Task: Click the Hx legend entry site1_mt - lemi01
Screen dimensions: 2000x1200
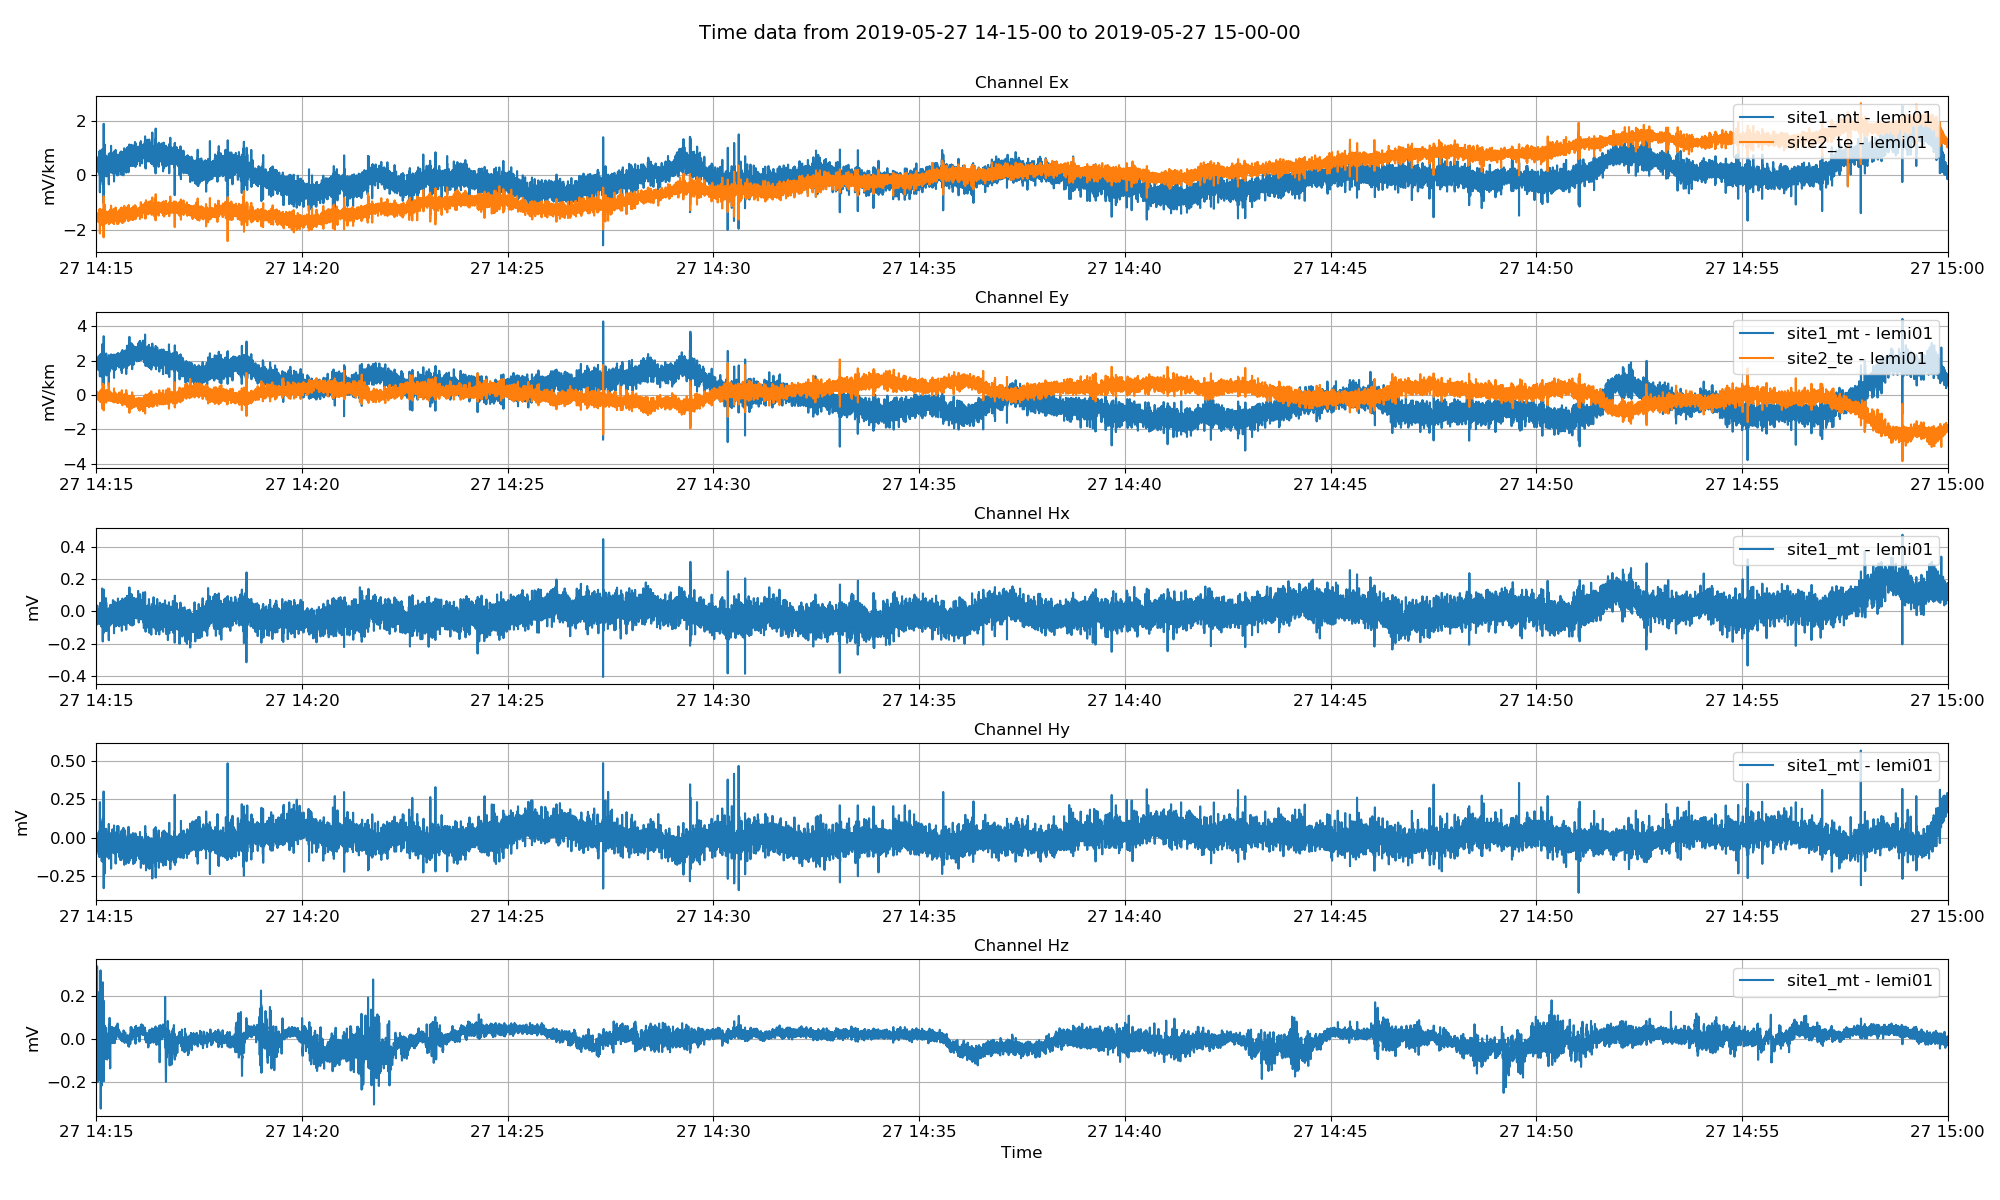Action: tap(1859, 549)
